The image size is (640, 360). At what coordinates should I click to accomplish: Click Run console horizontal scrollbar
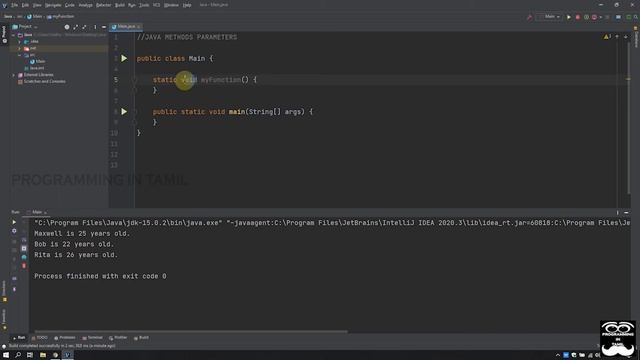pyautogui.click(x=191, y=331)
